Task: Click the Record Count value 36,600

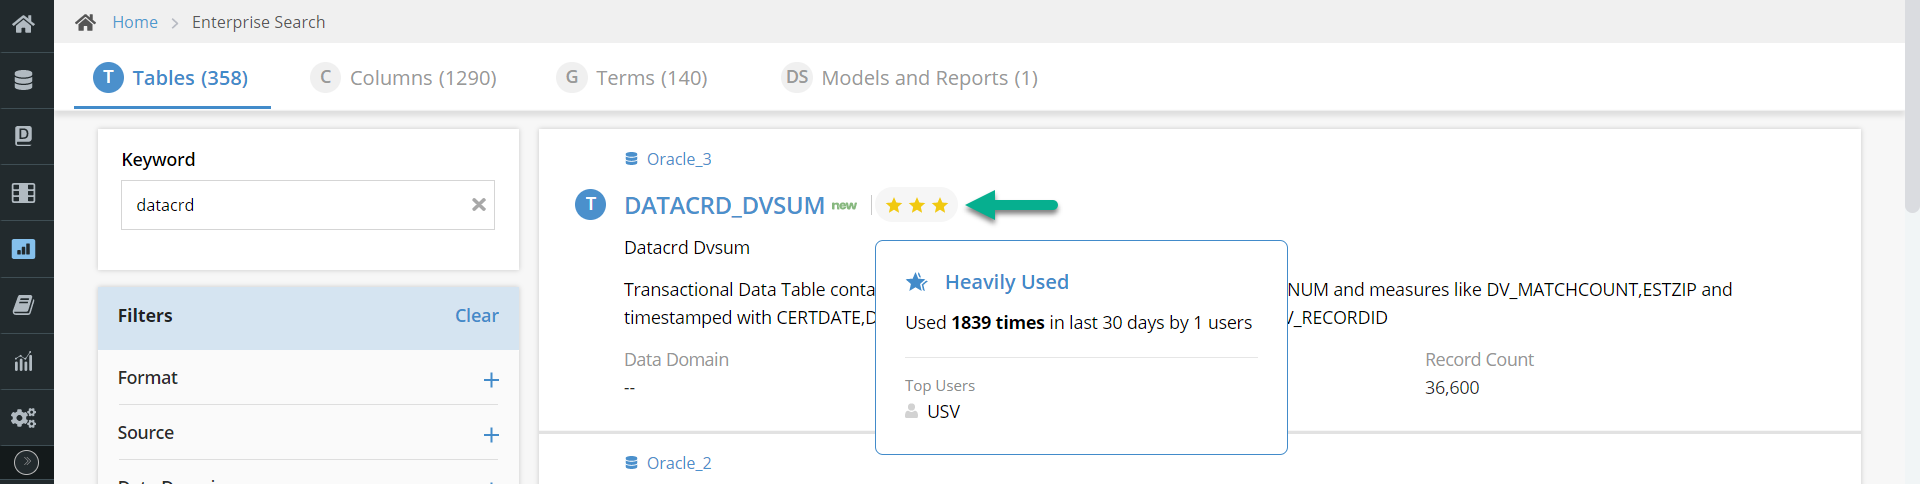Action: (x=1452, y=388)
